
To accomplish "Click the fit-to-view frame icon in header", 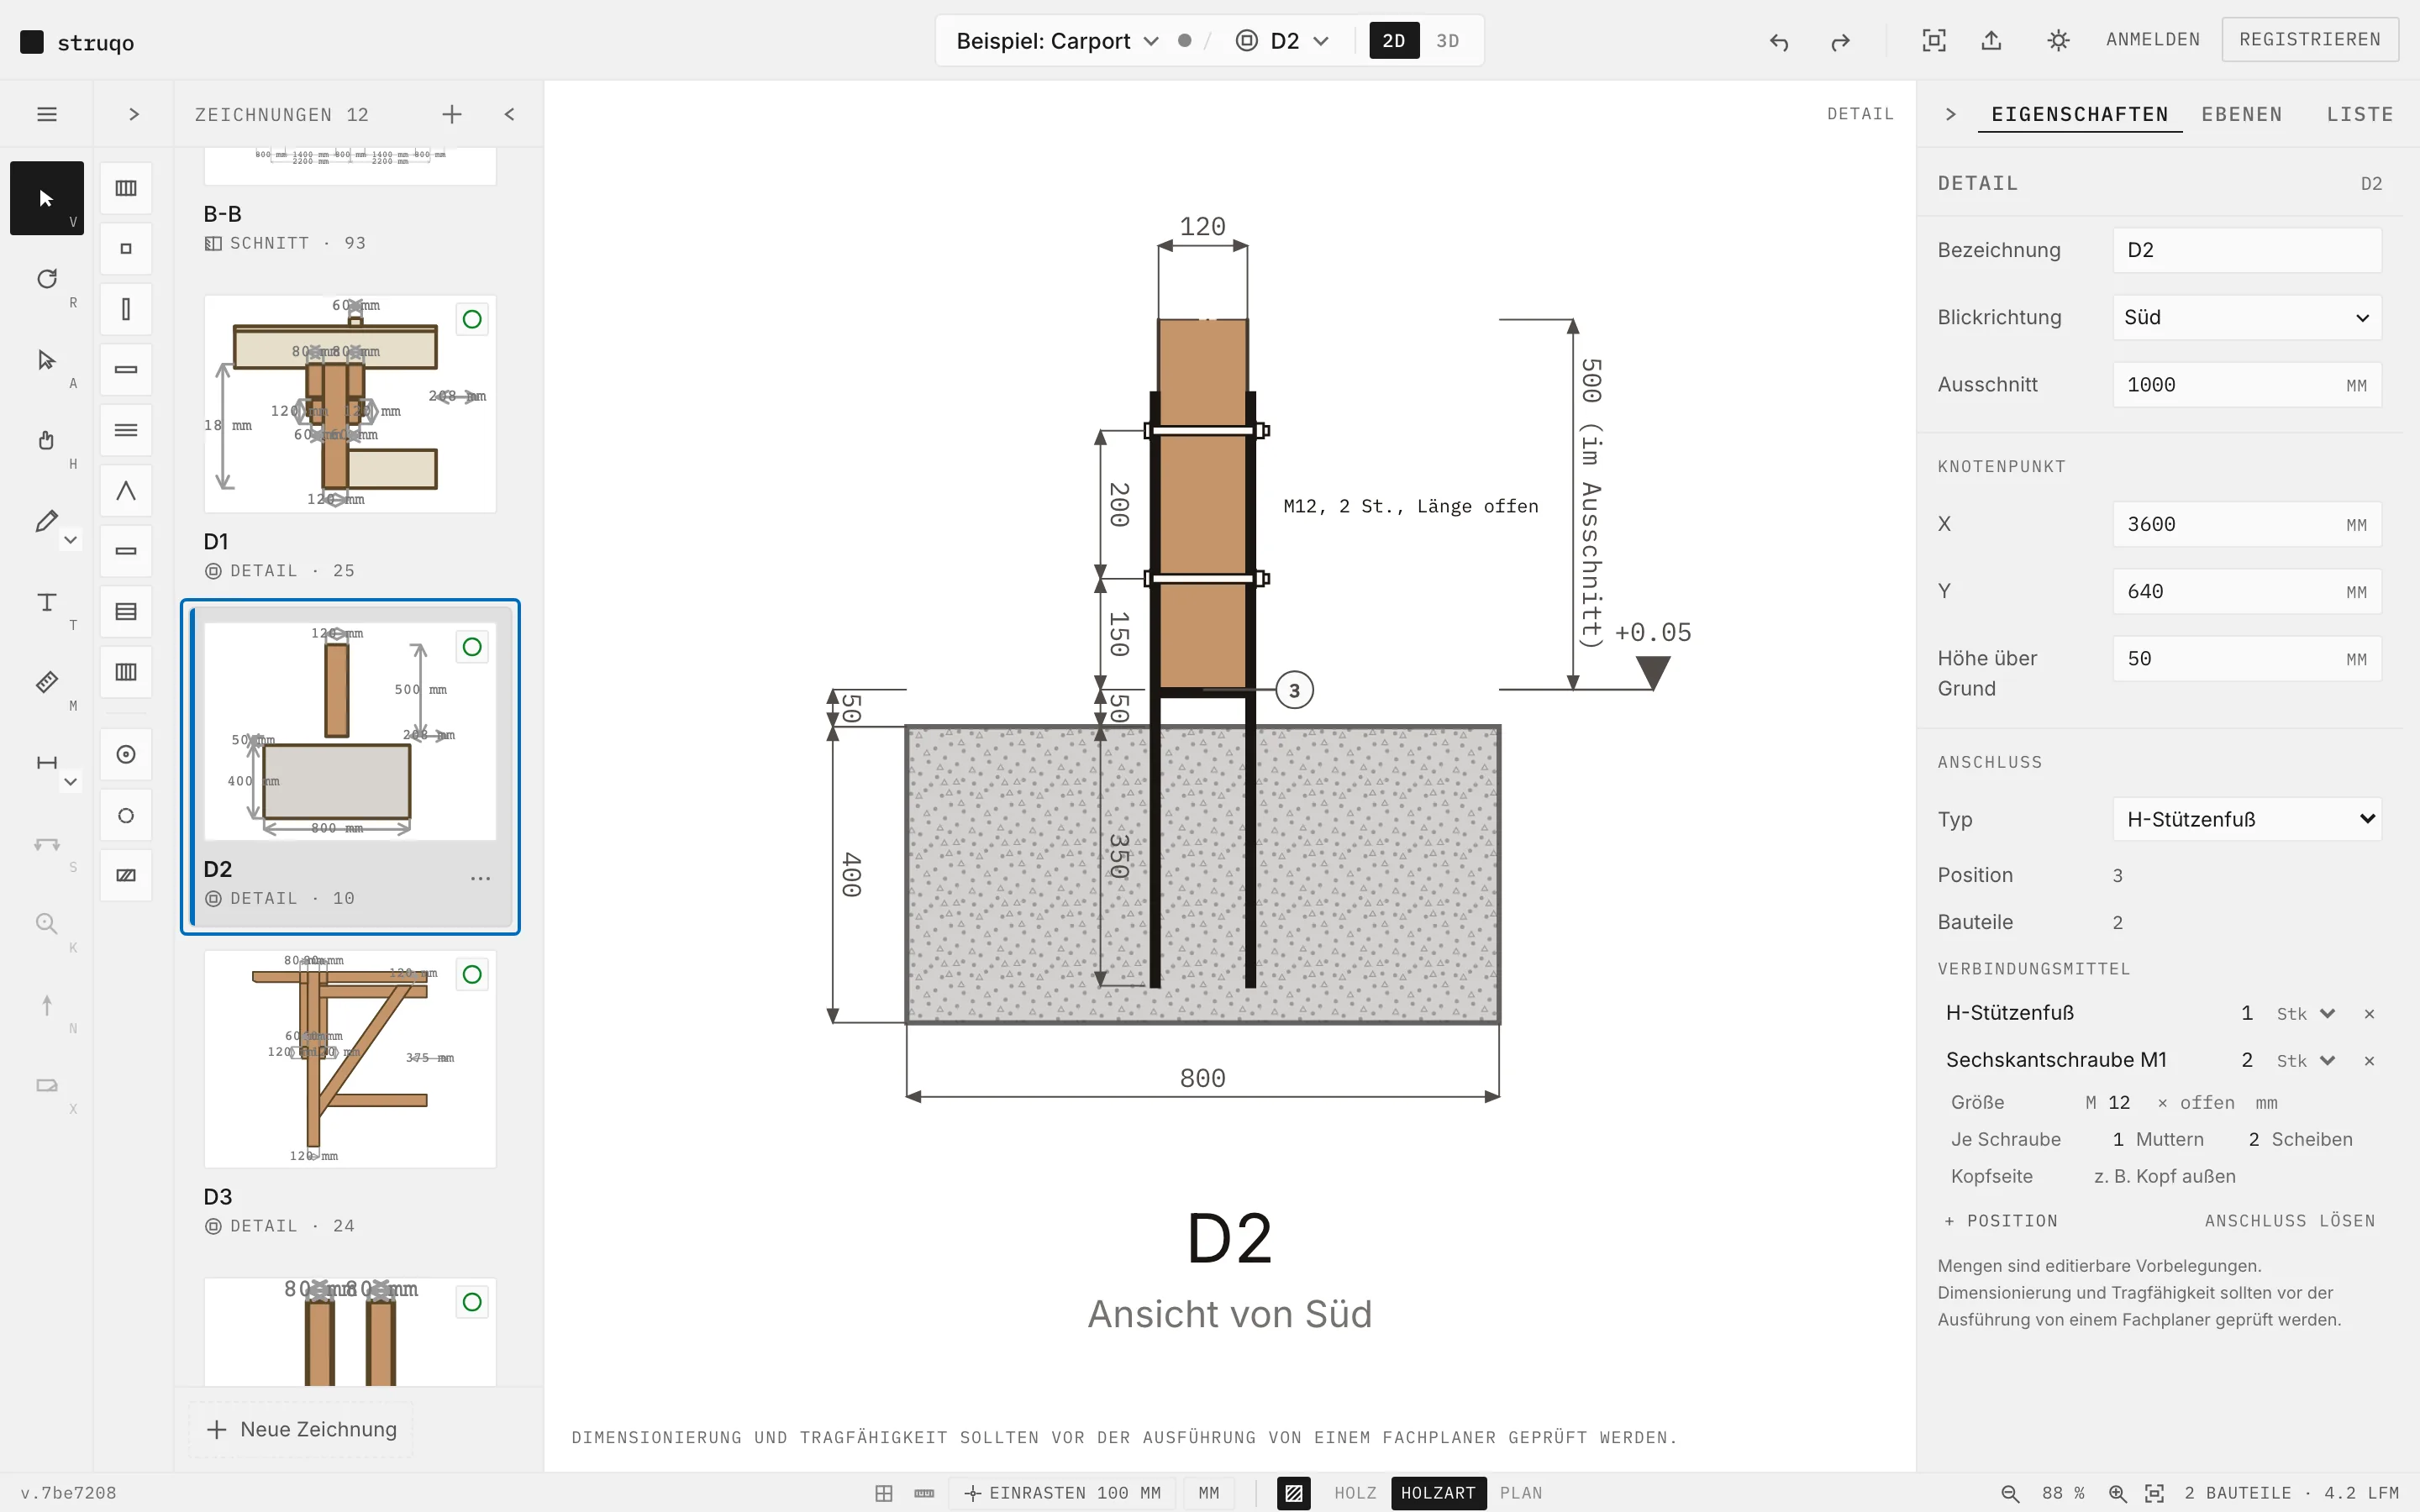I will click(x=1934, y=40).
